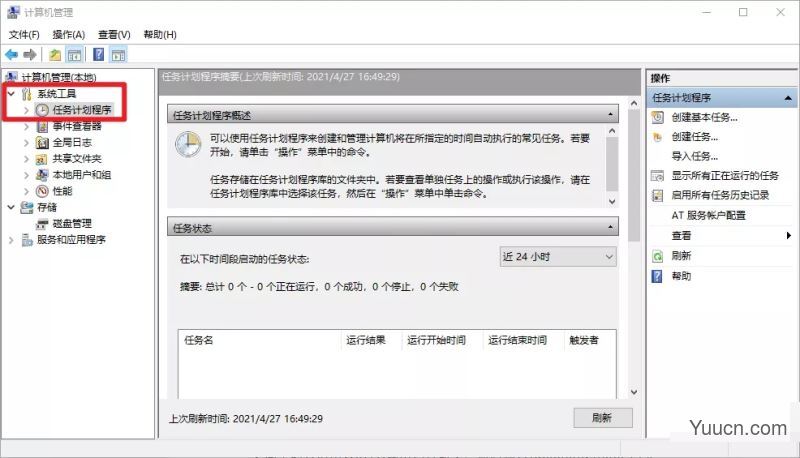This screenshot has width=800, height=458.
Task: Click the blue Help toolbar icon
Action: [x=99, y=55]
